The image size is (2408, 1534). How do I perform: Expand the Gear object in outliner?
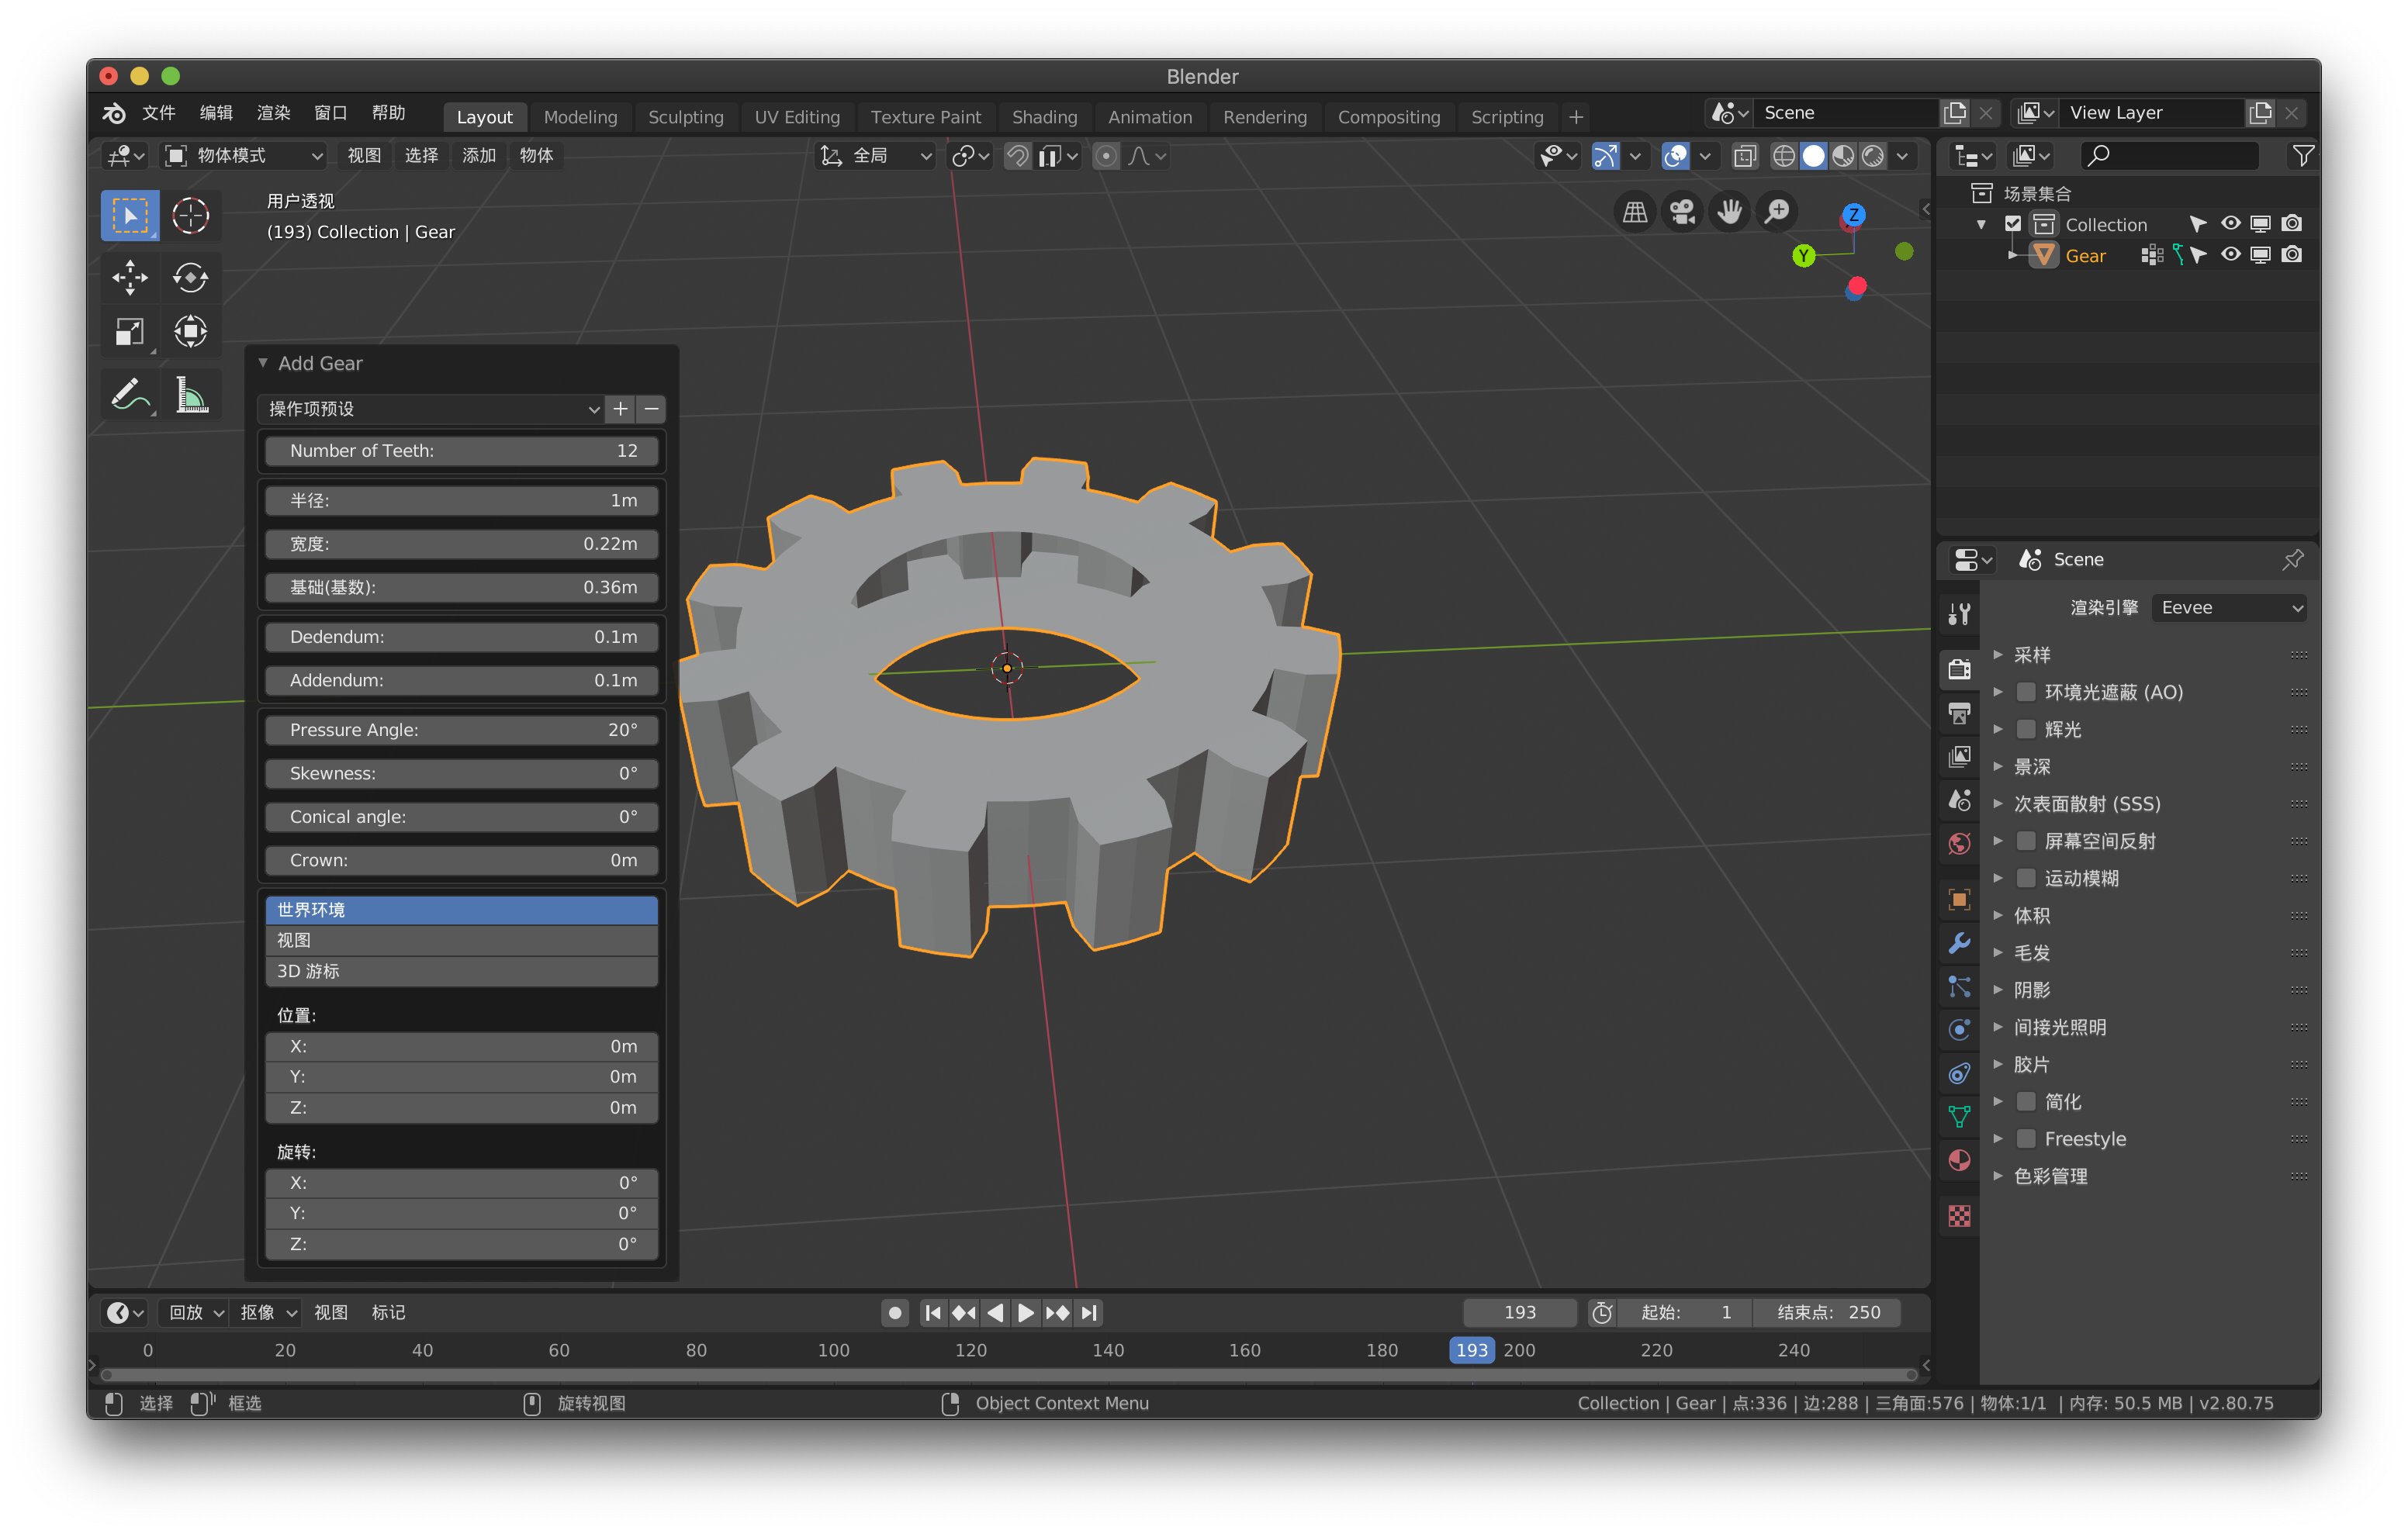(x=2012, y=255)
